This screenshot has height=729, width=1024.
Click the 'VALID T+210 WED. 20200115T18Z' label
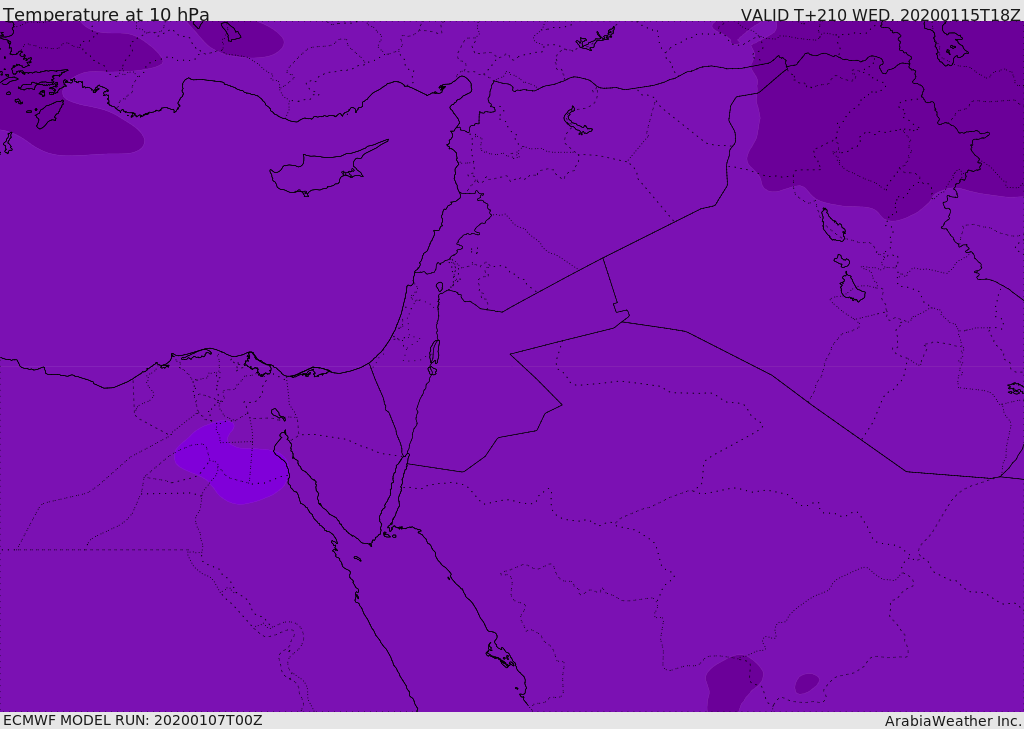(x=880, y=14)
